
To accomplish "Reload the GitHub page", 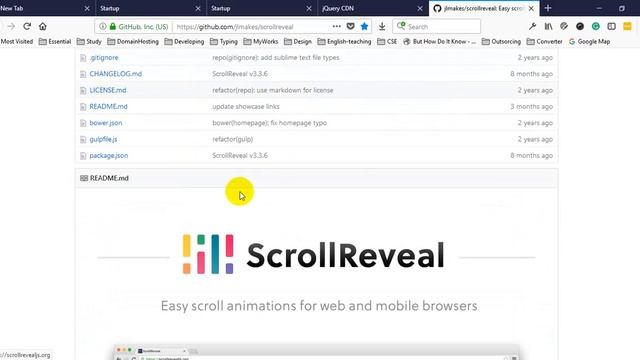I will pyautogui.click(x=27, y=27).
